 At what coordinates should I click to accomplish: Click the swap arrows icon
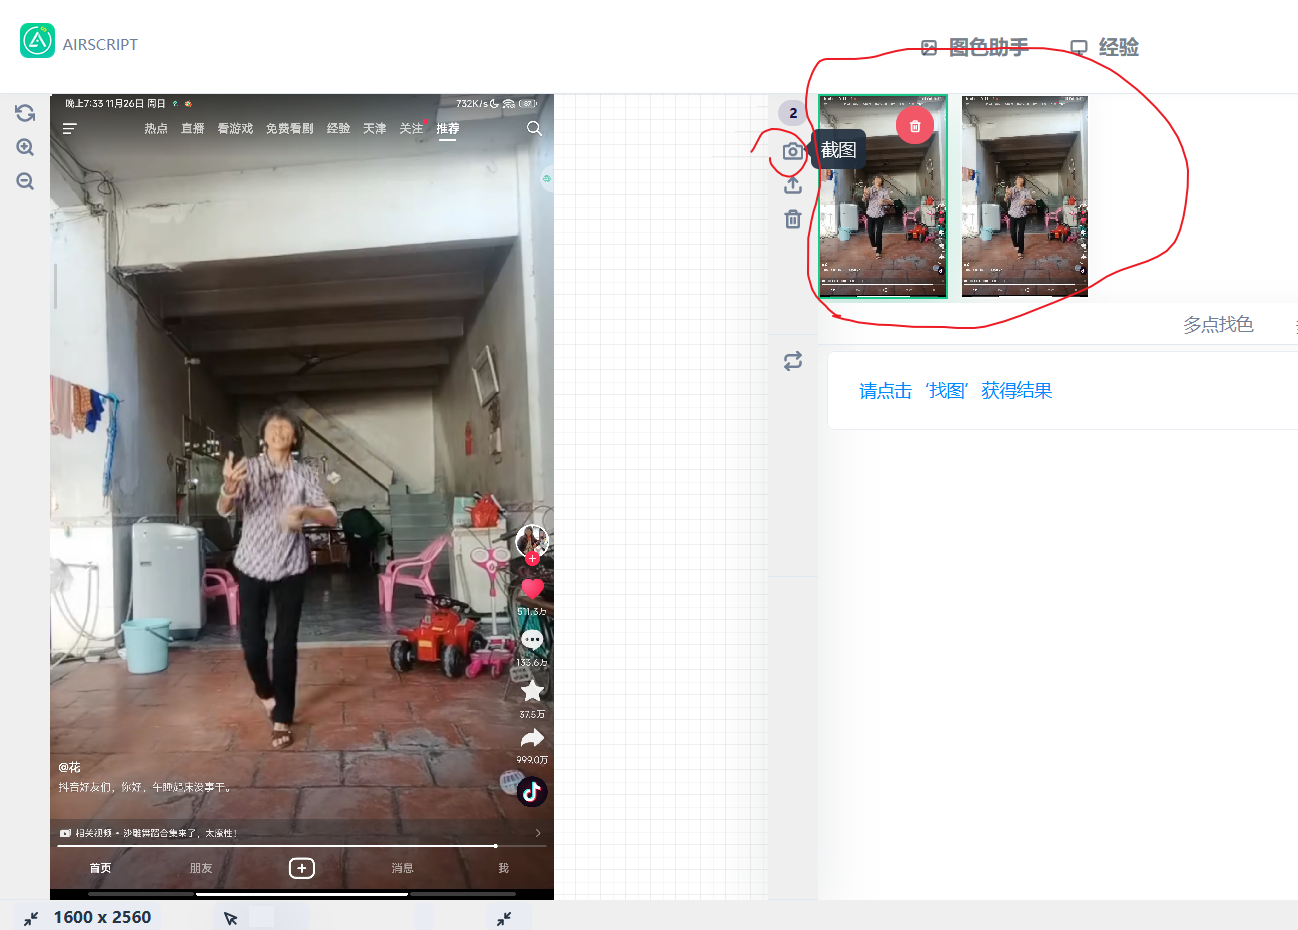click(793, 361)
